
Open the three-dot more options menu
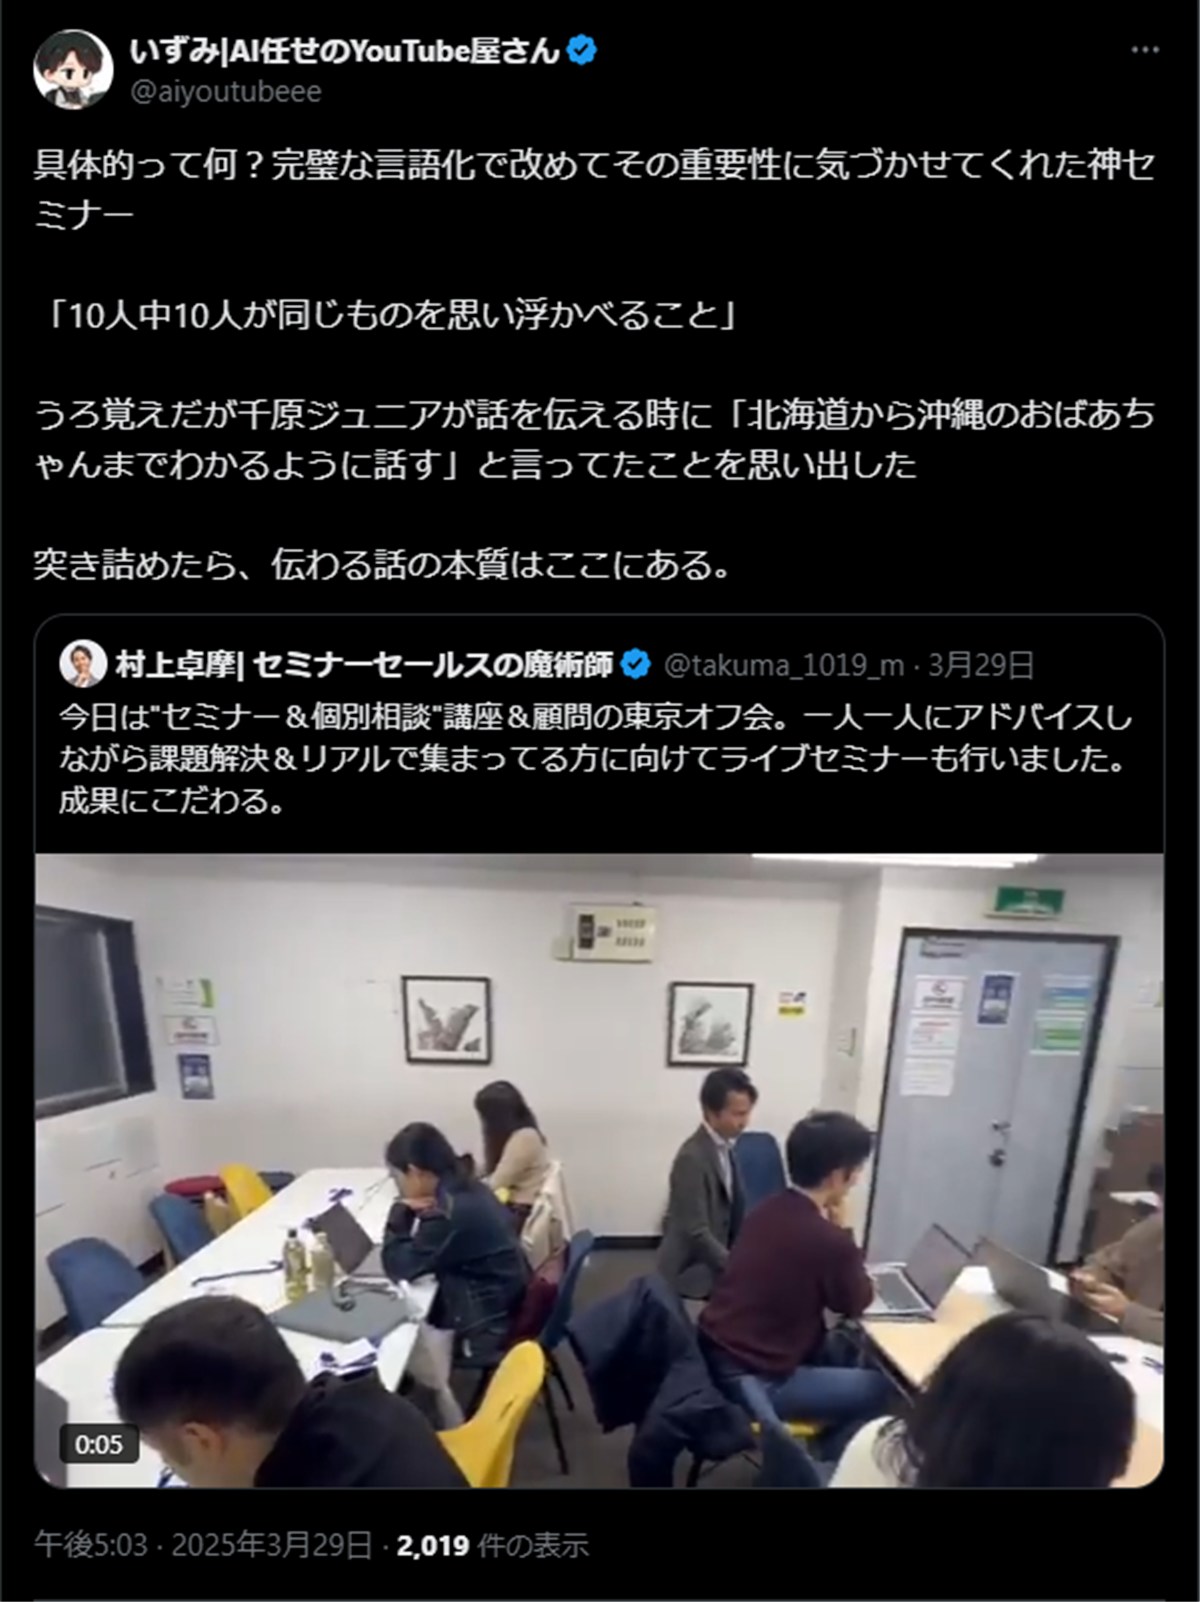[x=1144, y=50]
